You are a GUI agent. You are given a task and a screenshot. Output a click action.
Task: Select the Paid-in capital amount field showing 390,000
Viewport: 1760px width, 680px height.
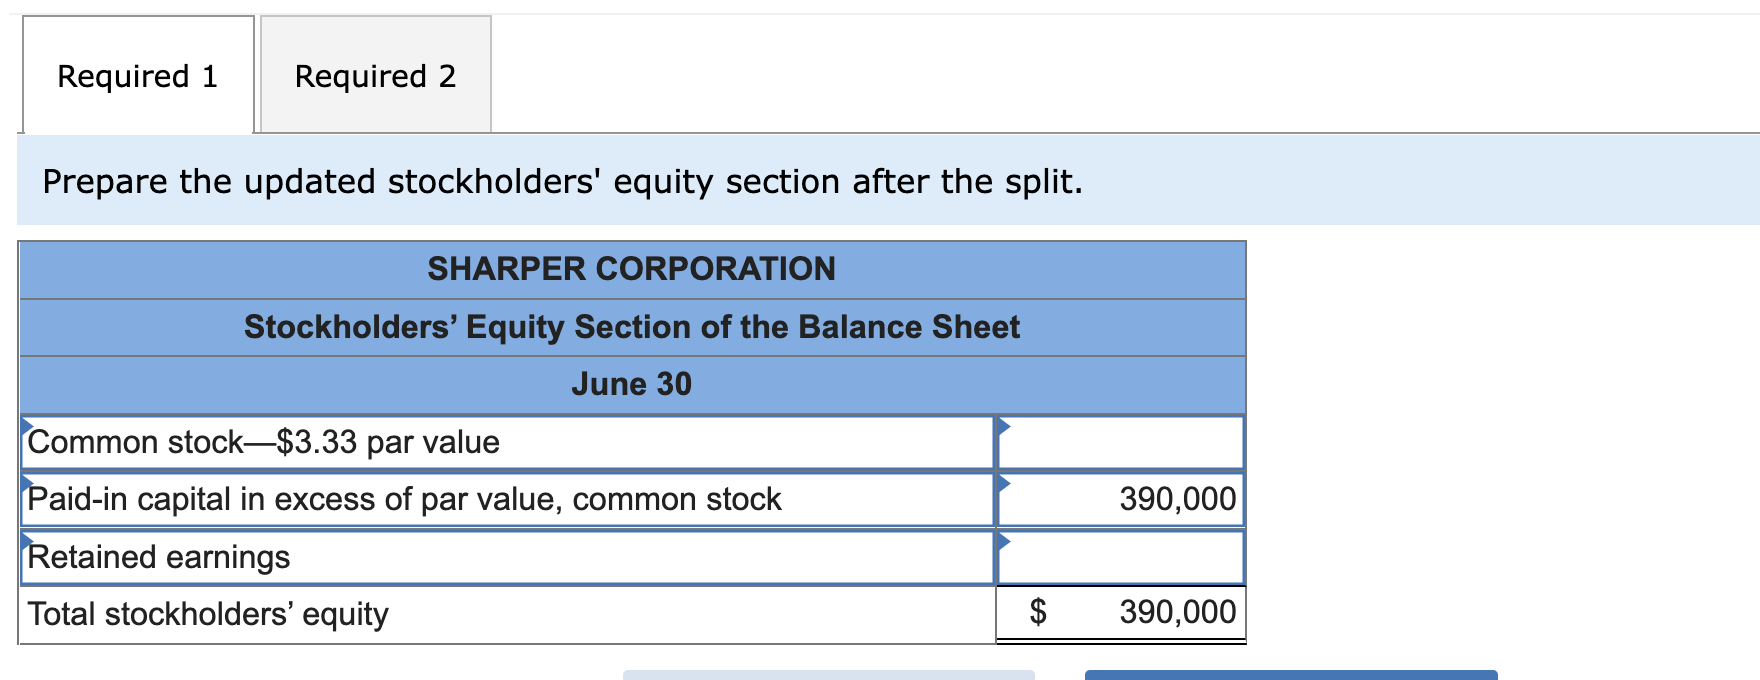[x=1121, y=499]
